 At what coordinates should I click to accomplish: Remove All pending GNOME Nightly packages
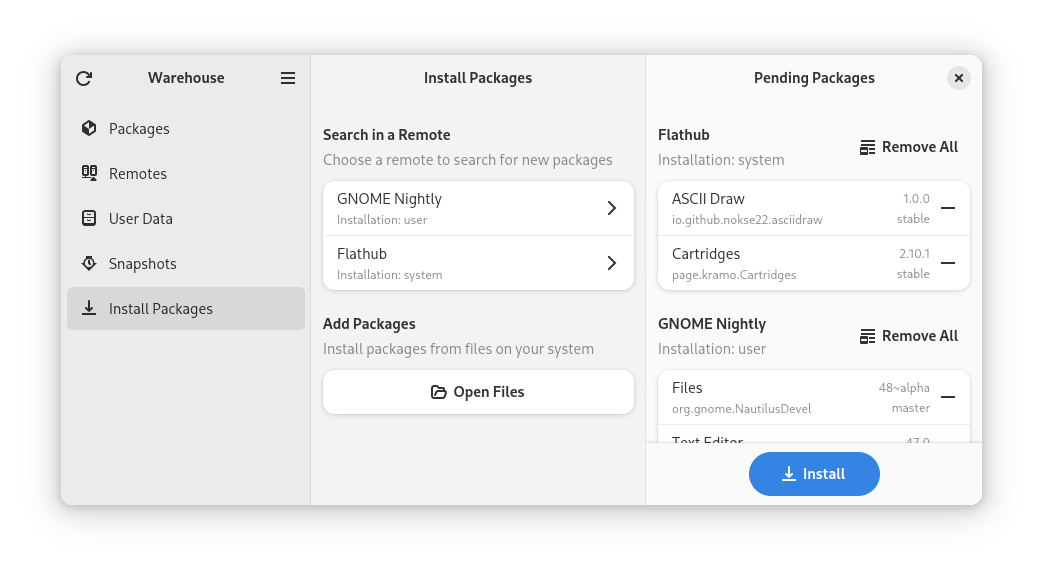click(908, 336)
